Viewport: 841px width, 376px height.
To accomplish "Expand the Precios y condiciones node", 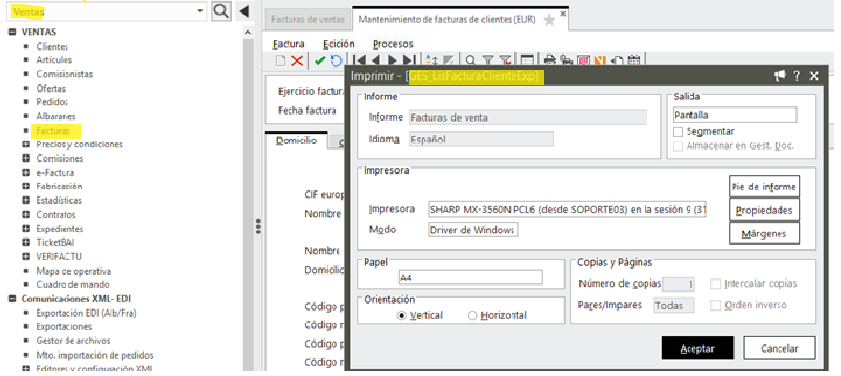I will click(x=26, y=144).
